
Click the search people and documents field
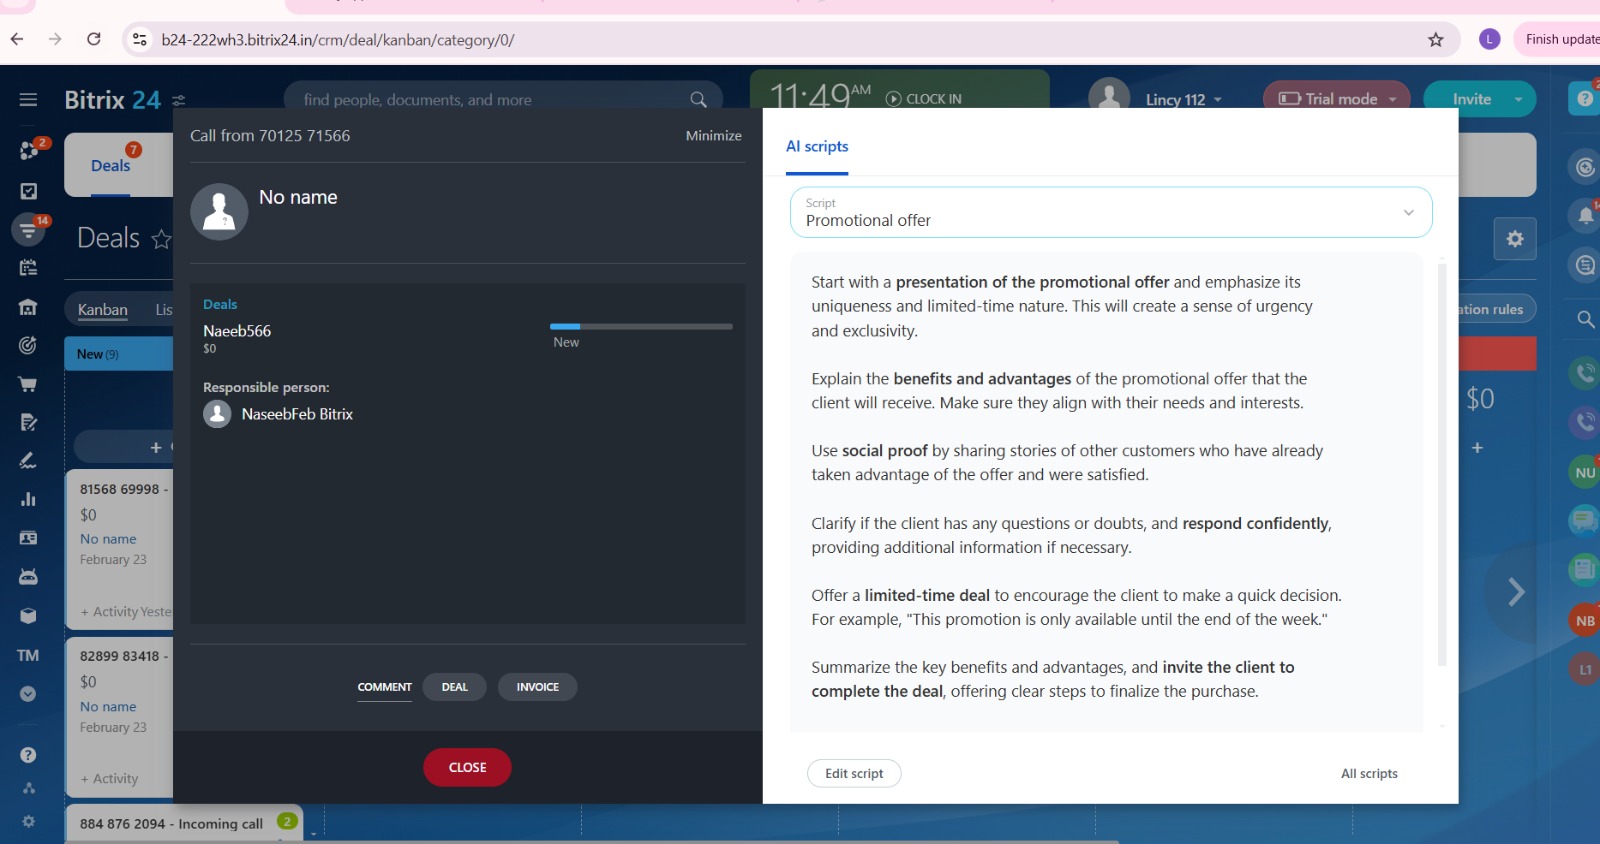tap(490, 100)
